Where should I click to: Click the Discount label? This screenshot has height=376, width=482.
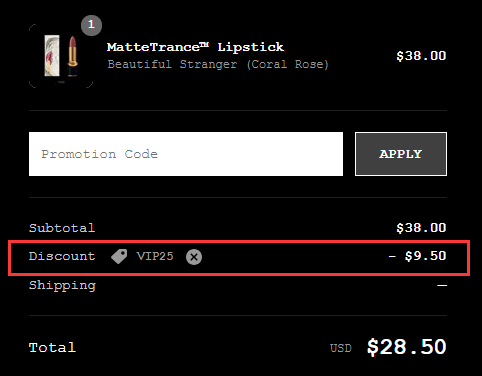(x=62, y=256)
